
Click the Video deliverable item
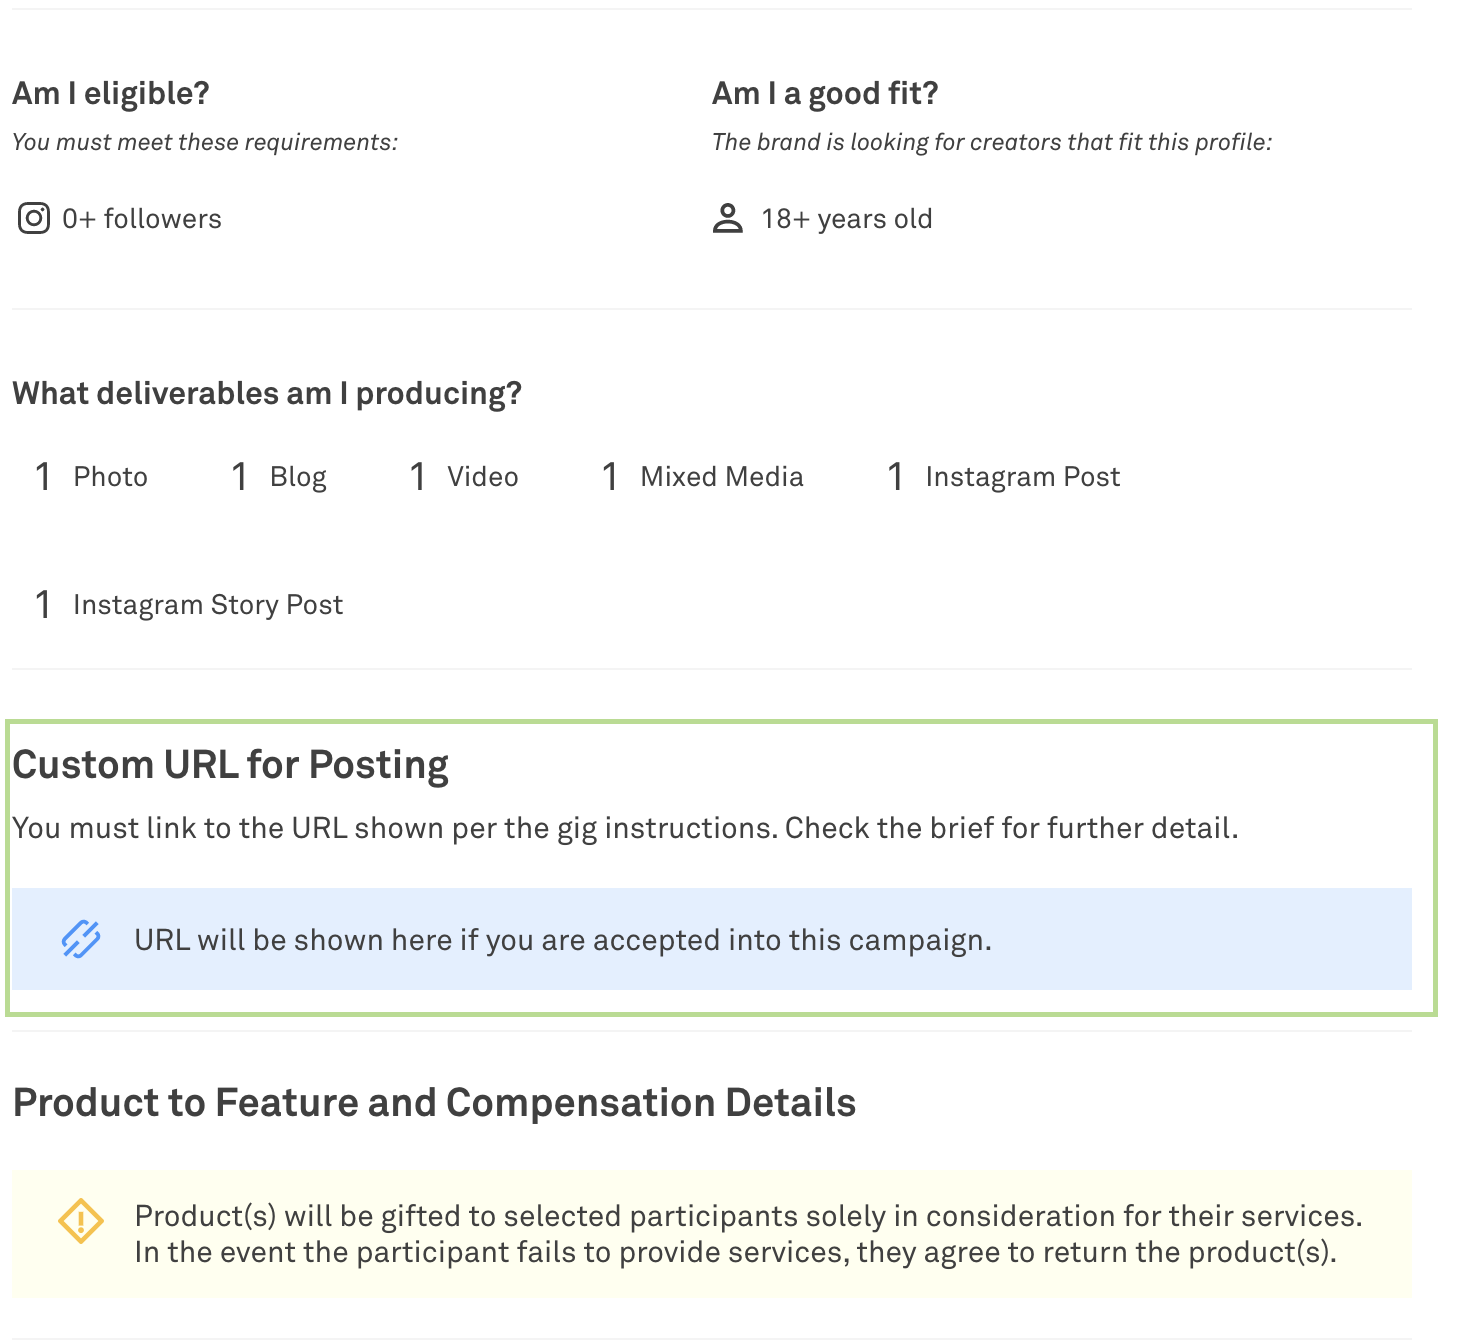click(482, 476)
